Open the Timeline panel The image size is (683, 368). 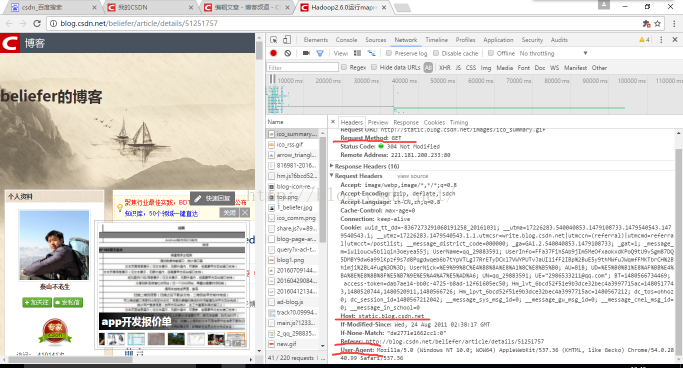coord(436,40)
